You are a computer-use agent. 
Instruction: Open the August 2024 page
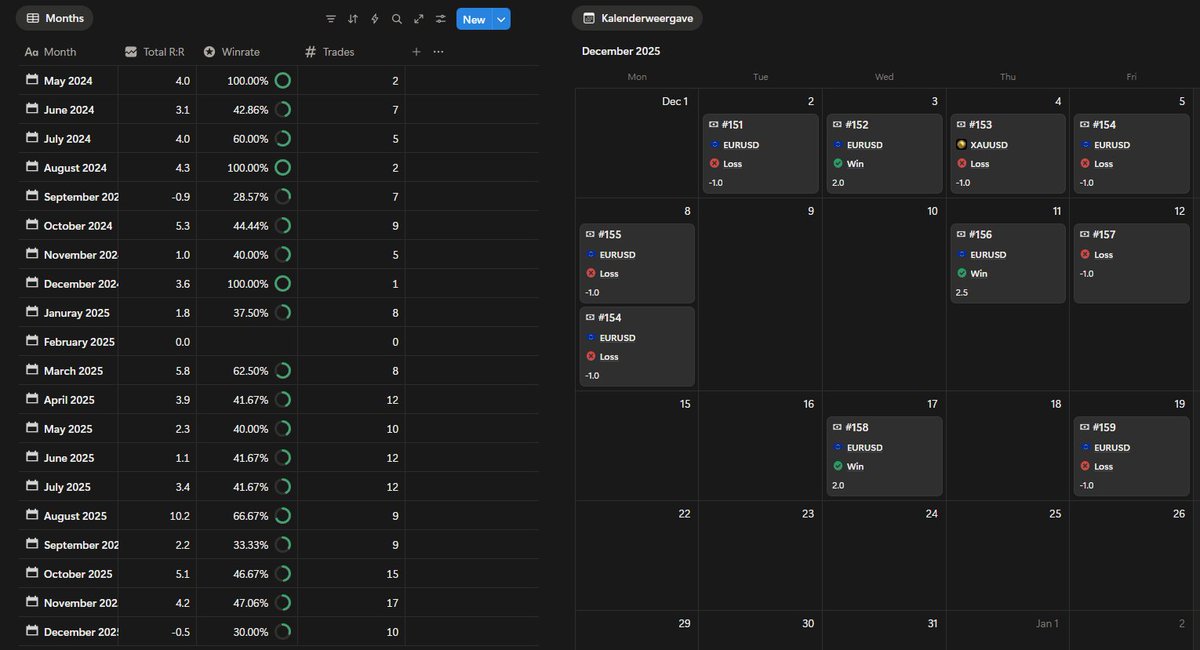click(x=75, y=168)
